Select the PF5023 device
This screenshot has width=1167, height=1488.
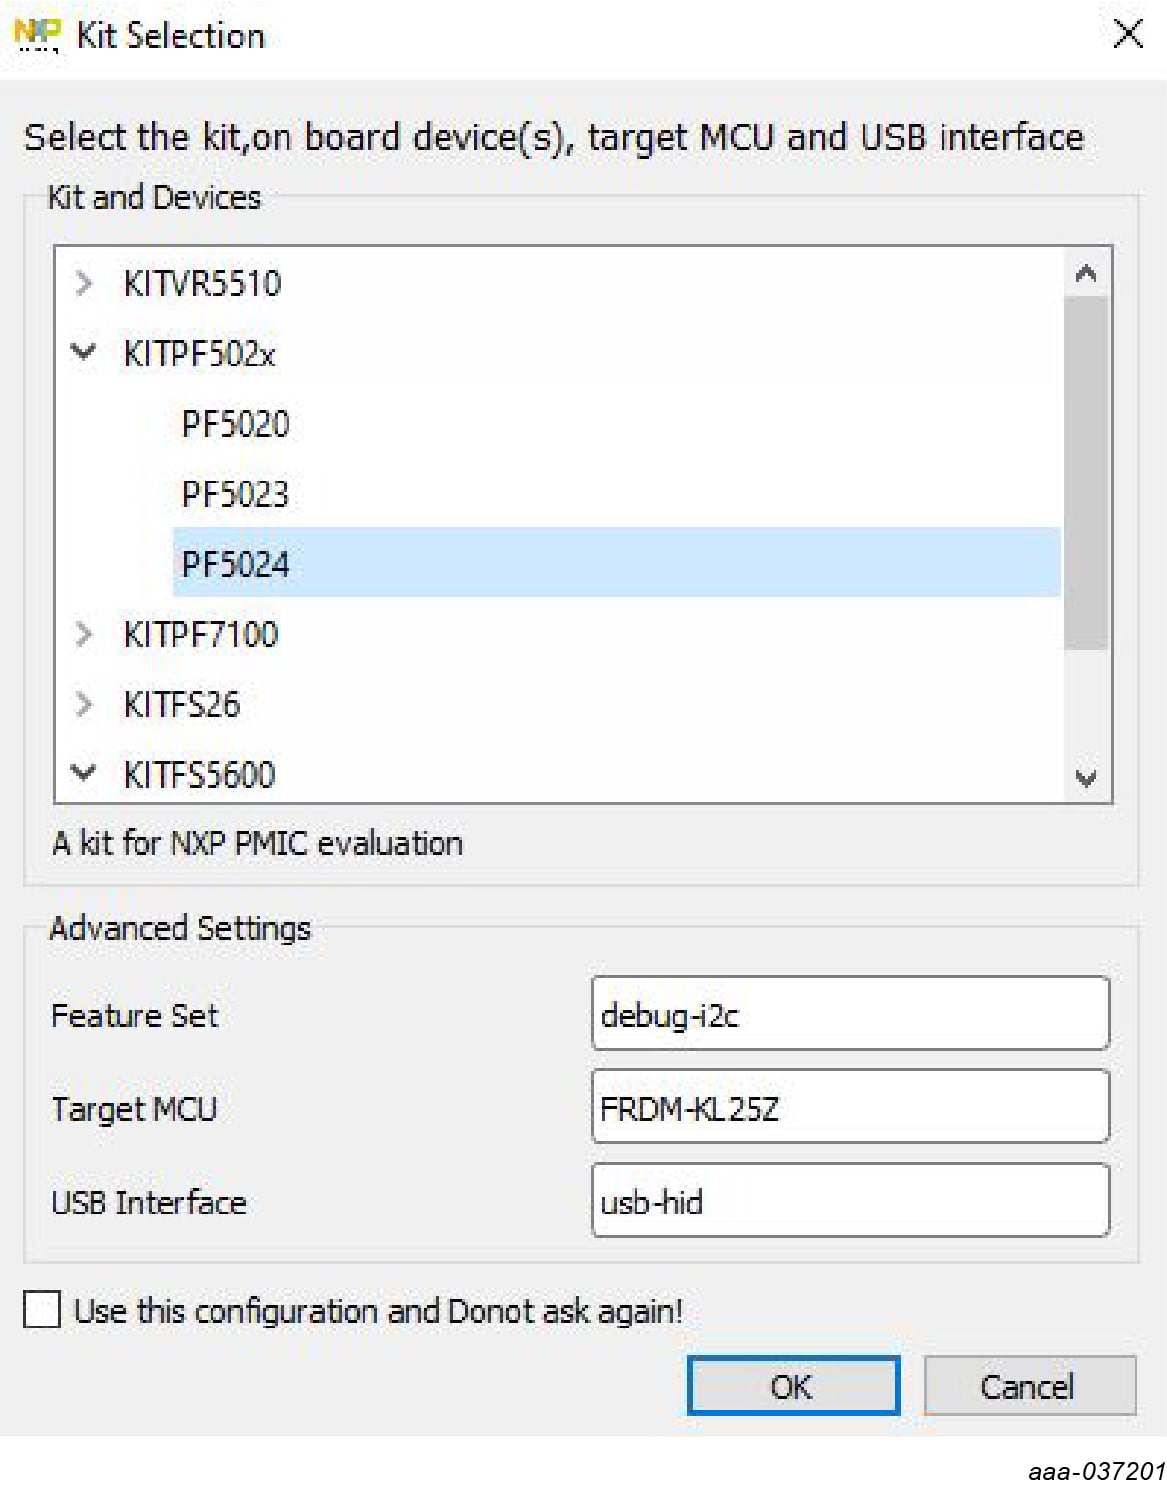pyautogui.click(x=235, y=494)
